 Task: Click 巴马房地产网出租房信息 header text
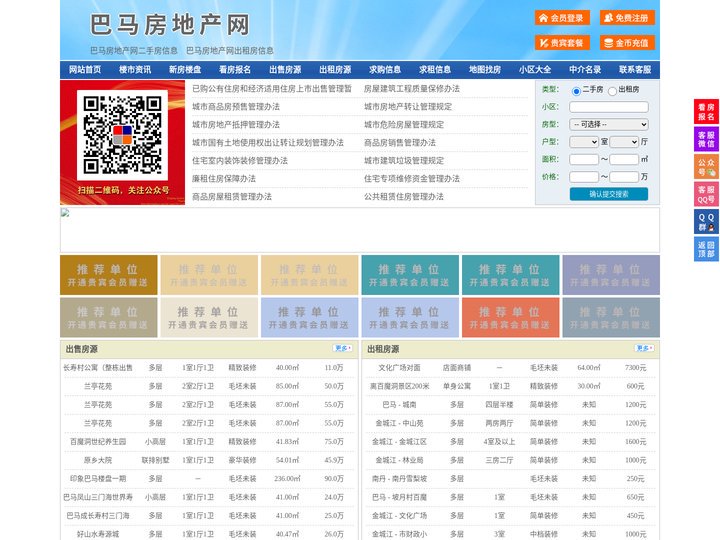click(230, 51)
